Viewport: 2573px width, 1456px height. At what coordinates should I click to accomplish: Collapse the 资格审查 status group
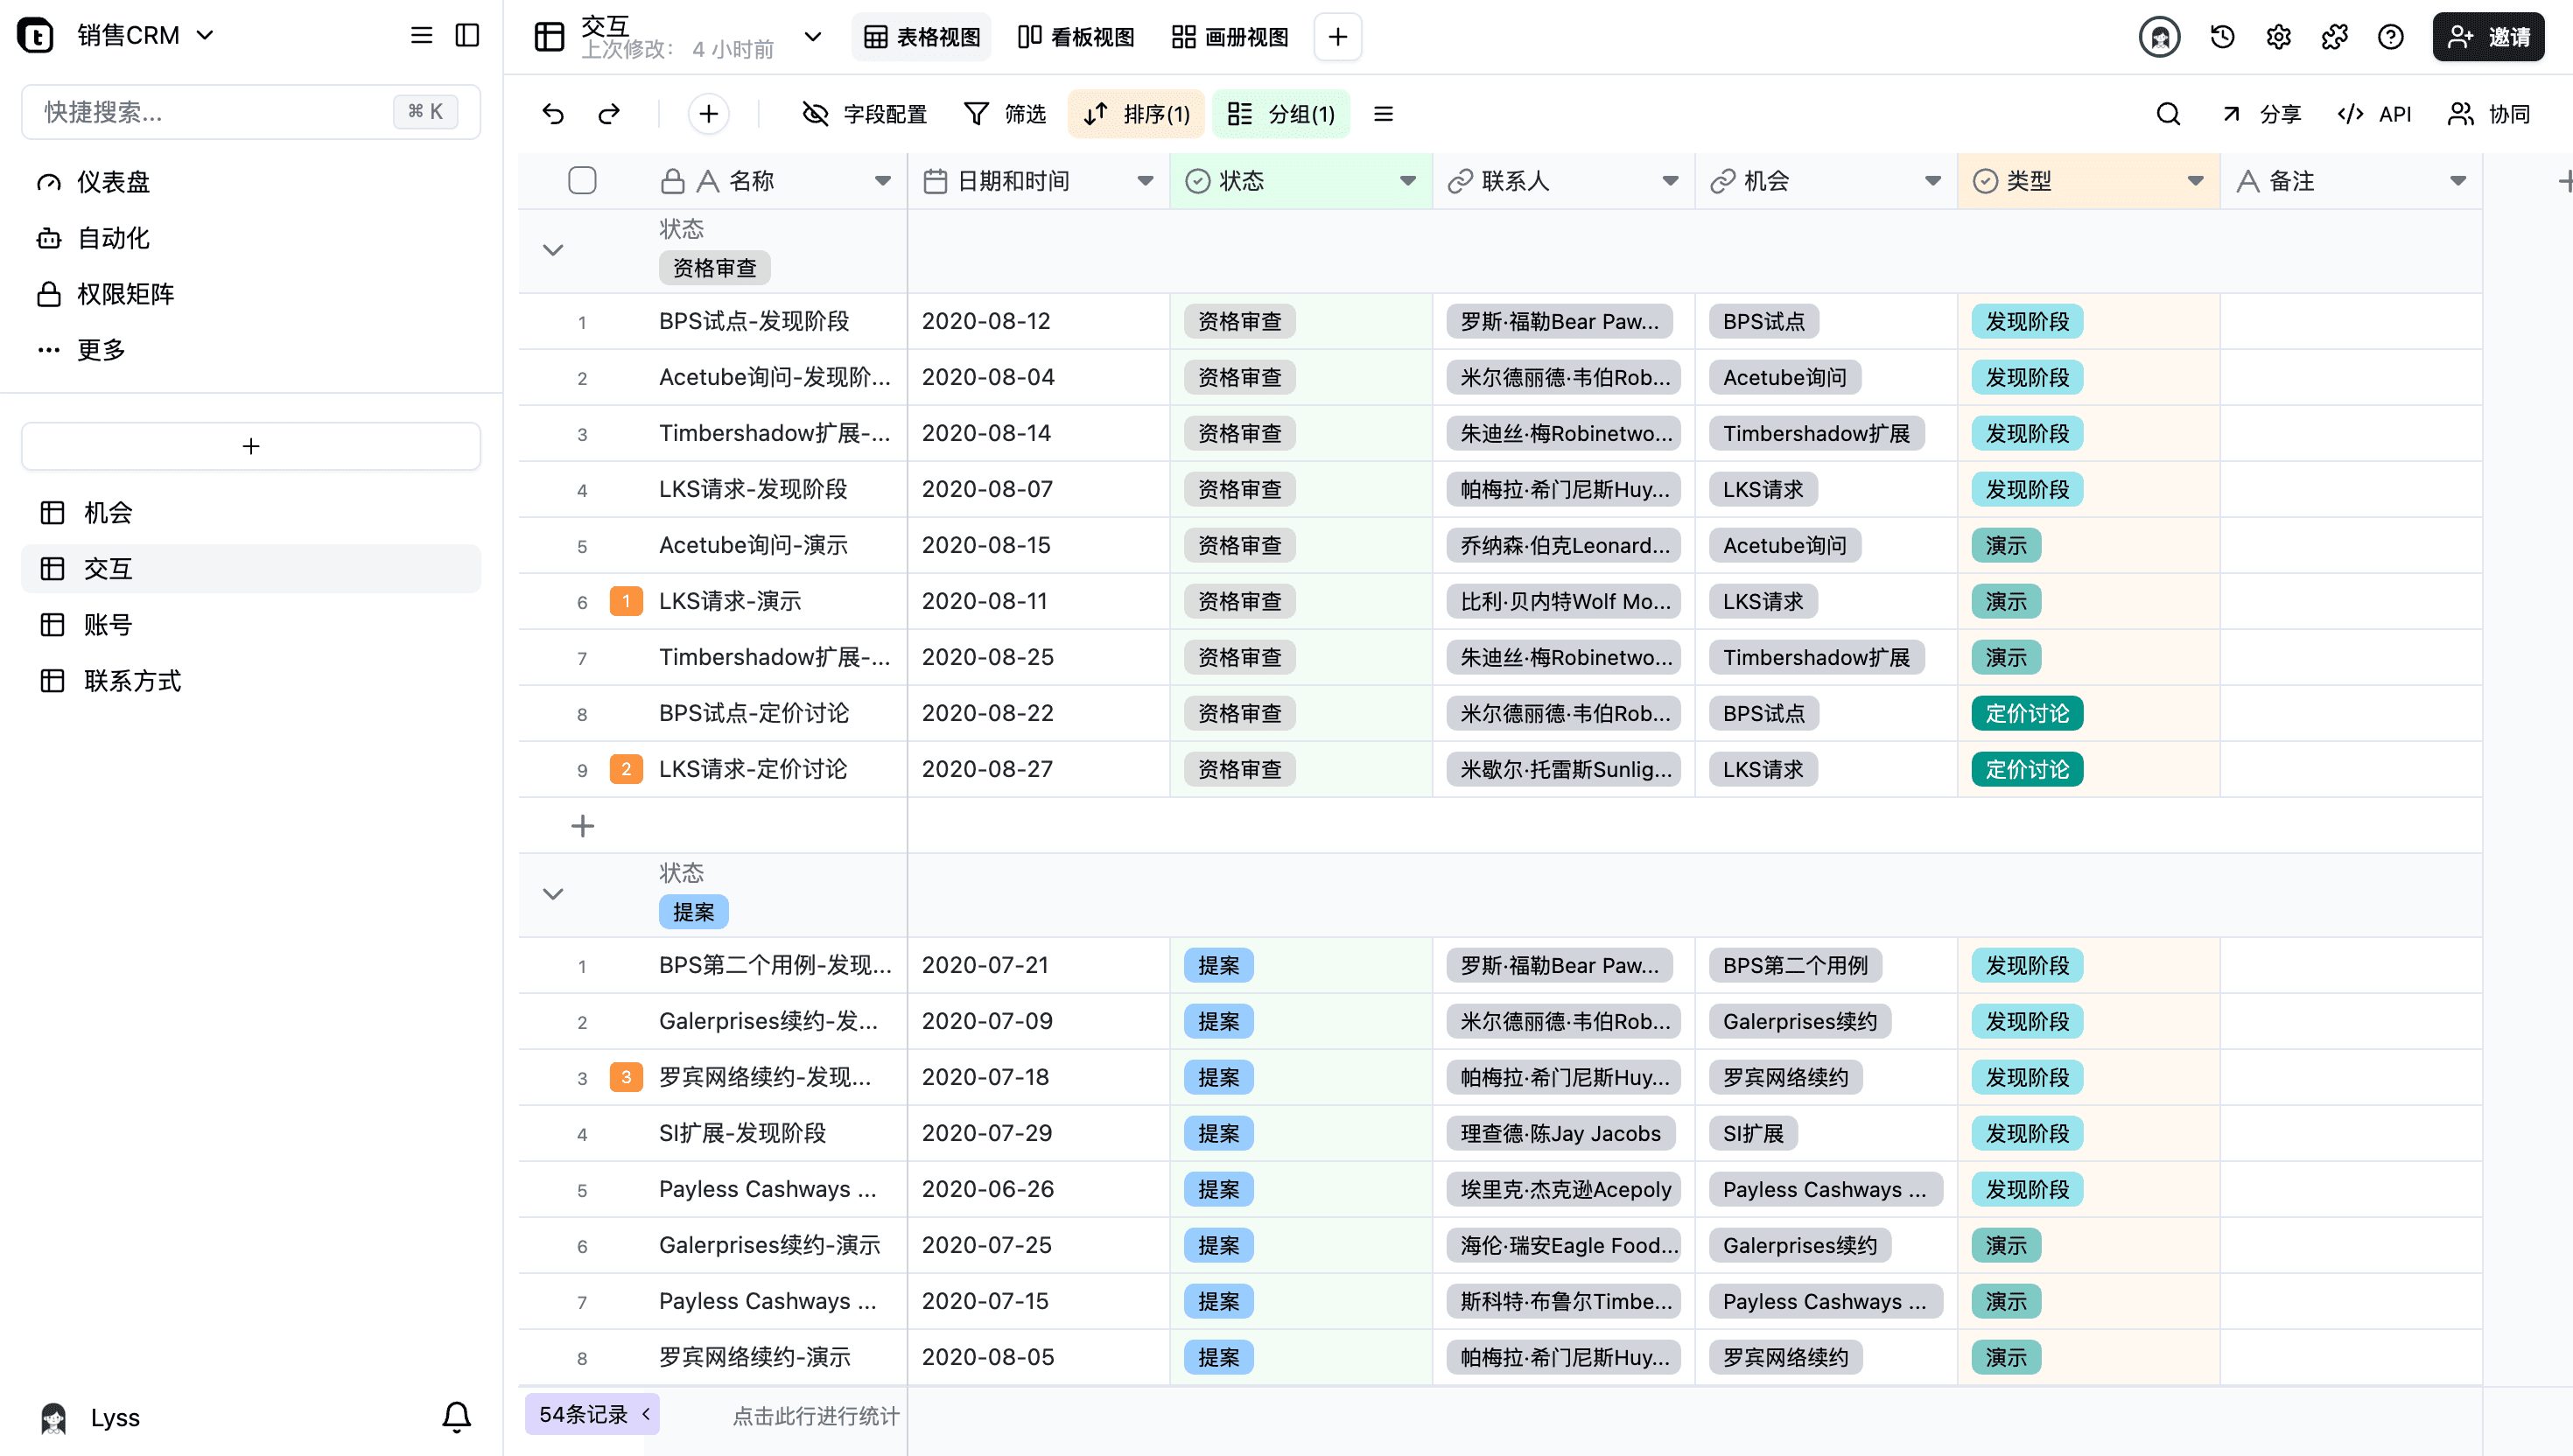tap(553, 250)
